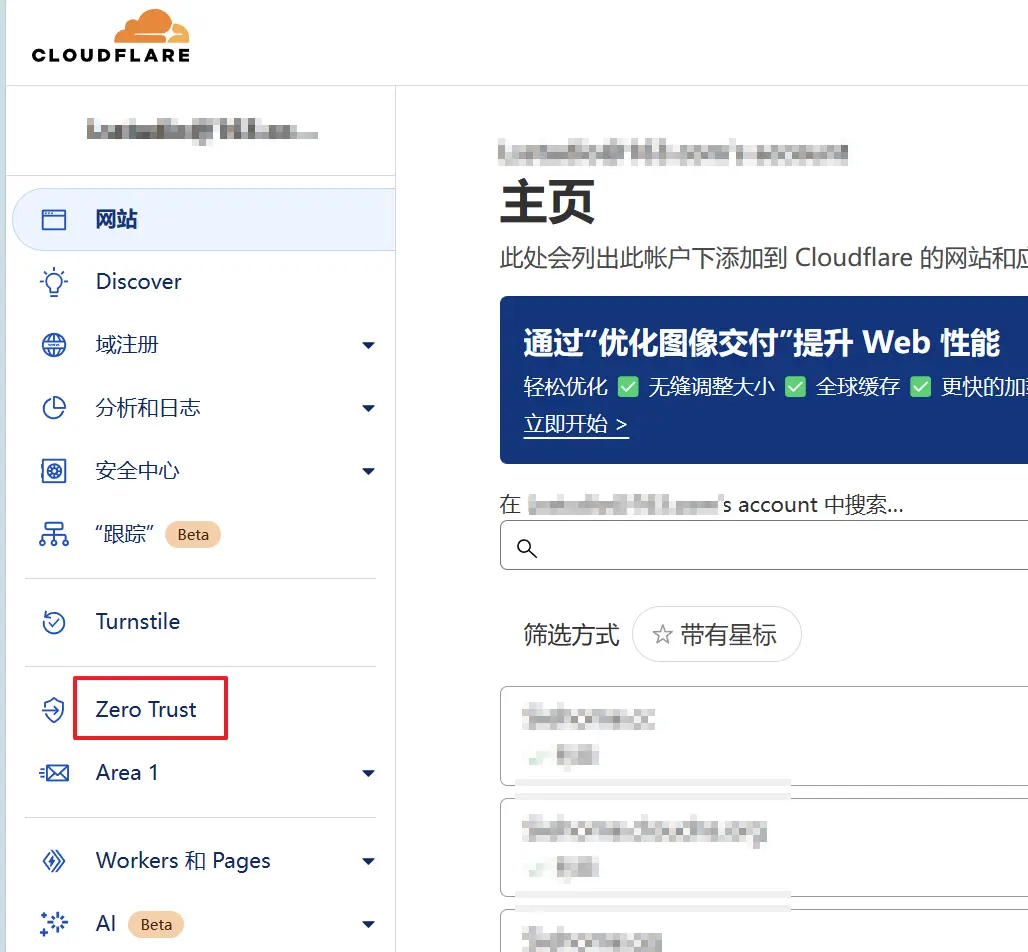The height and width of the screenshot is (952, 1028).
Task: Open the first blurred site card
Action: coord(764,736)
